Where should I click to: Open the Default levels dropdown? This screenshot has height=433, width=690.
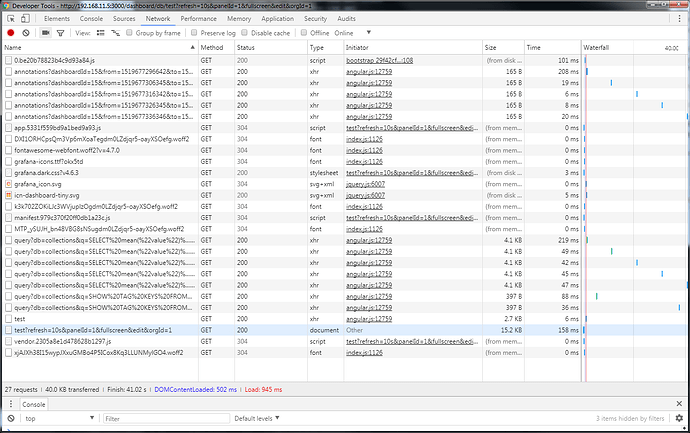257,418
